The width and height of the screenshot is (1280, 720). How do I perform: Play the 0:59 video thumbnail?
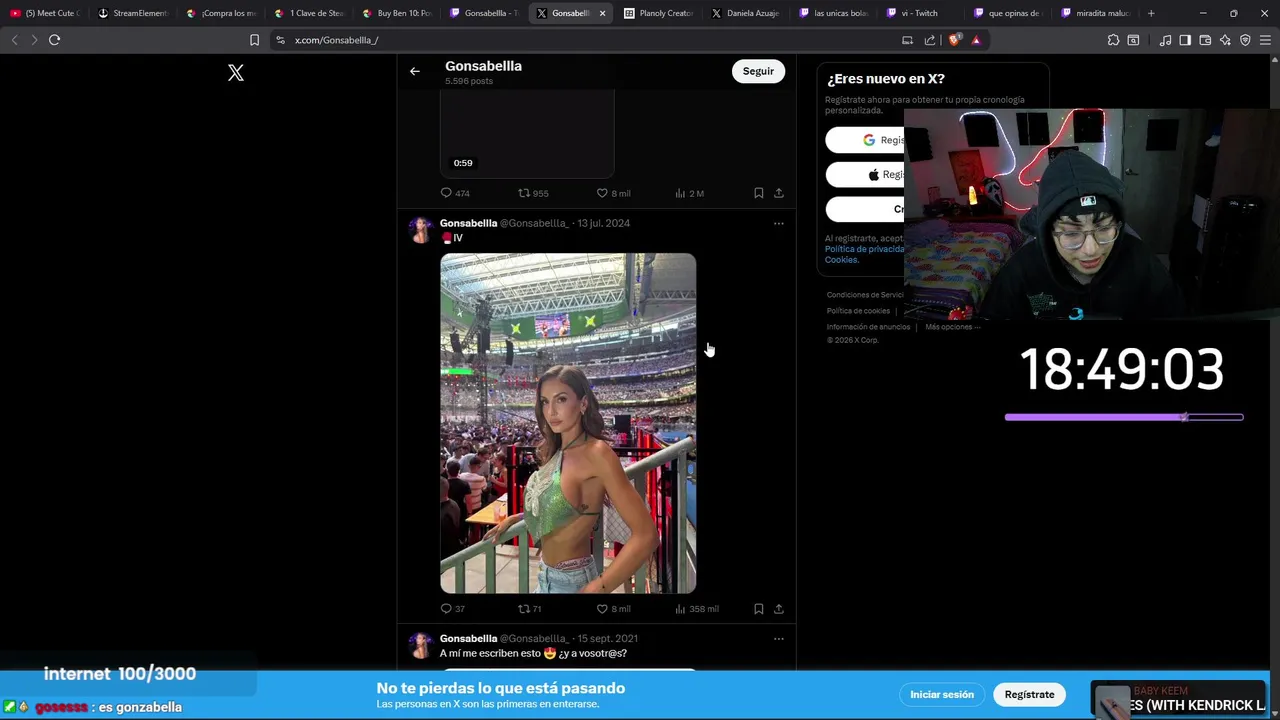(x=527, y=134)
